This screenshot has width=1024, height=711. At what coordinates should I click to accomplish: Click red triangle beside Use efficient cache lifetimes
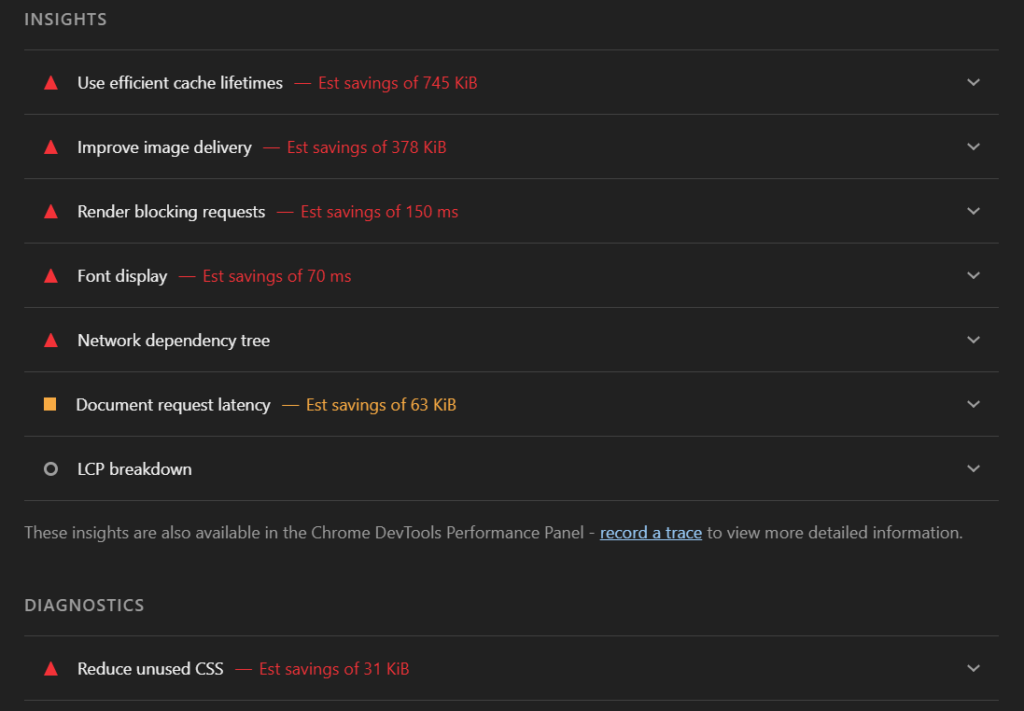51,83
